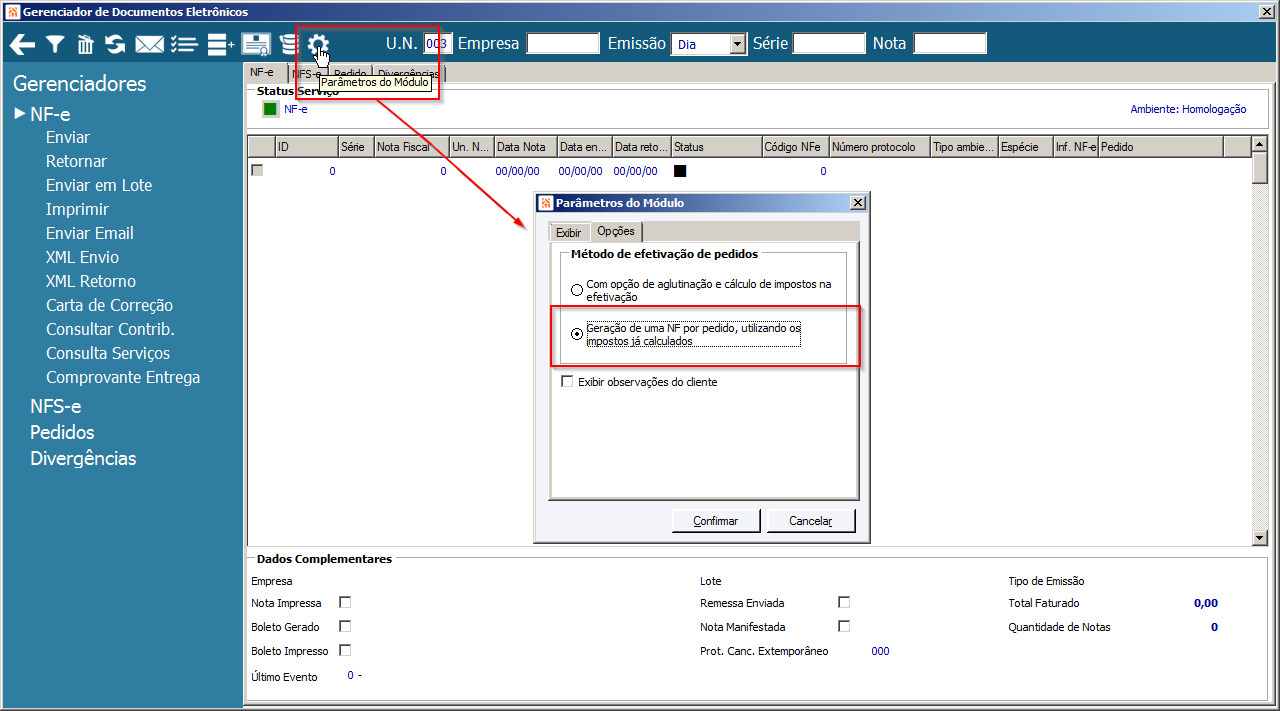The image size is (1280, 711).
Task: Open Retornar in the sidebar
Action: coord(76,161)
